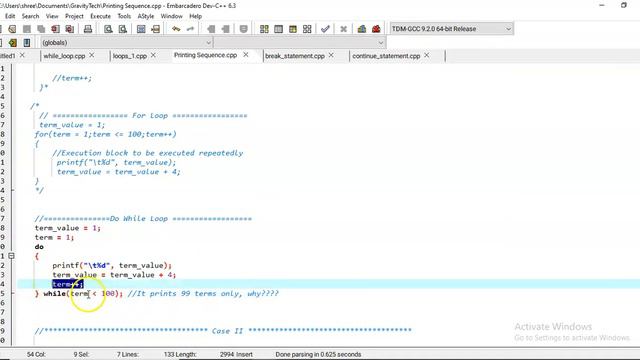Screen dimensions: 640x360
Task: Click the navigate Back arrow icon
Action: pos(211,29)
